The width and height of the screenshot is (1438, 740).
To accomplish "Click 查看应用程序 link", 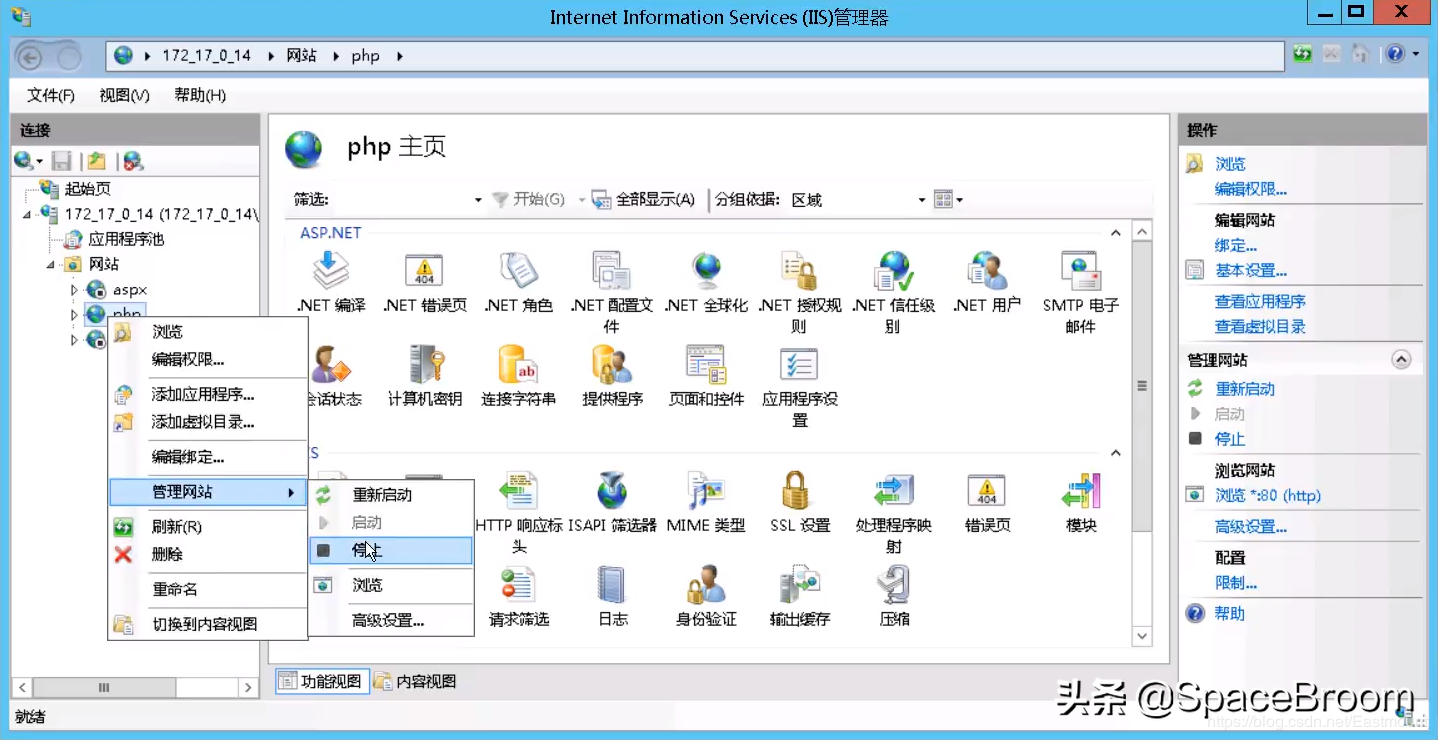I will point(1260,301).
